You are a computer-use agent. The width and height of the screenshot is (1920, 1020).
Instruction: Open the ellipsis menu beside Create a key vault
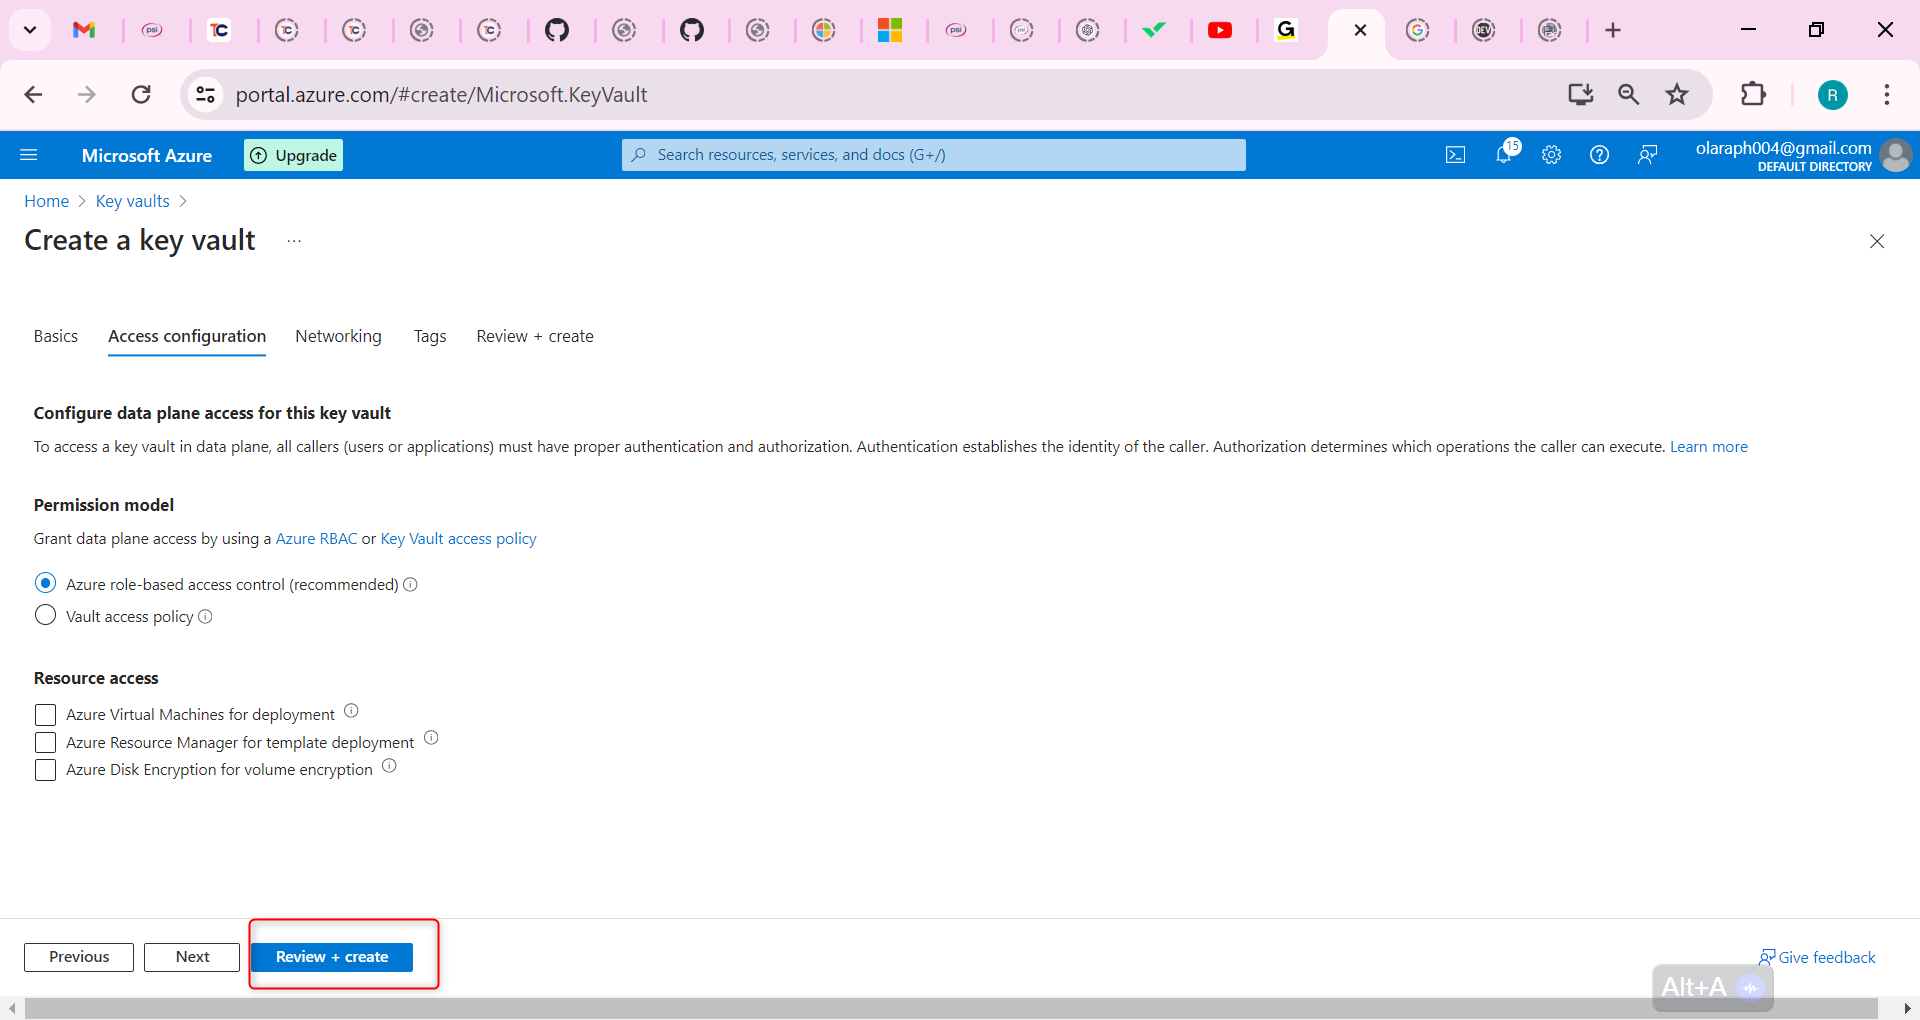294,241
